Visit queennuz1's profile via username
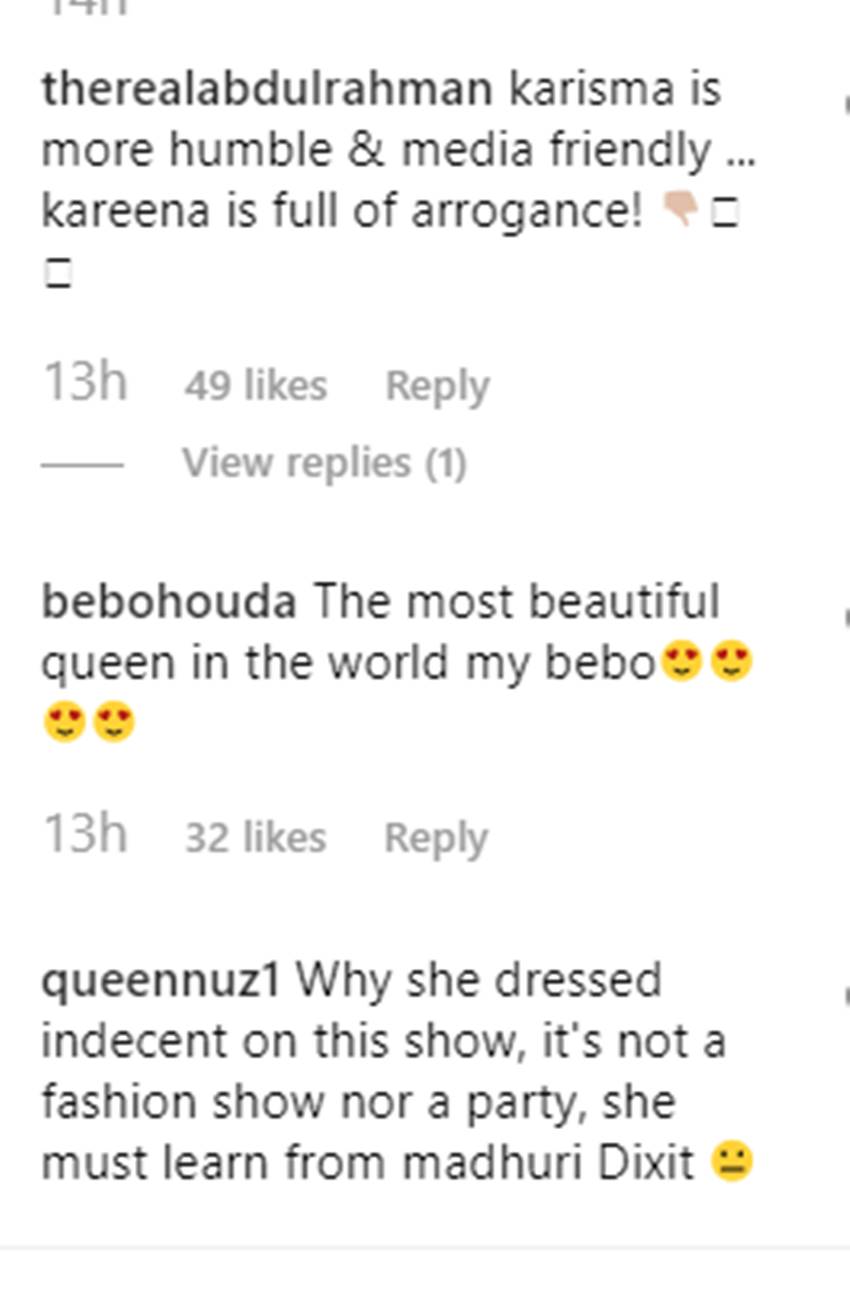Screen dimensions: 850x1289 (x=160, y=980)
